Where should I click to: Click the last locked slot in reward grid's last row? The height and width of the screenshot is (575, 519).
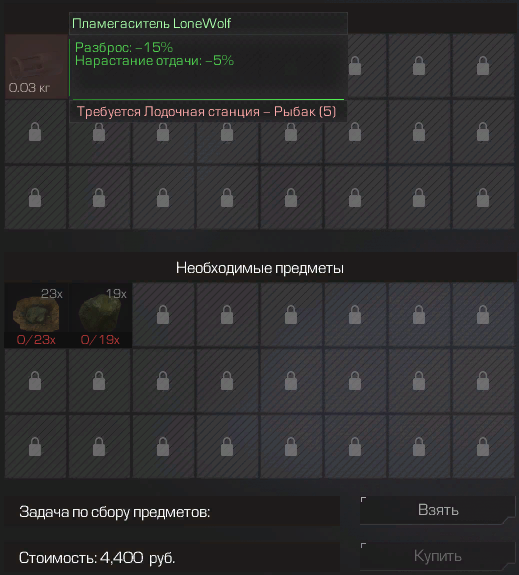(483, 198)
